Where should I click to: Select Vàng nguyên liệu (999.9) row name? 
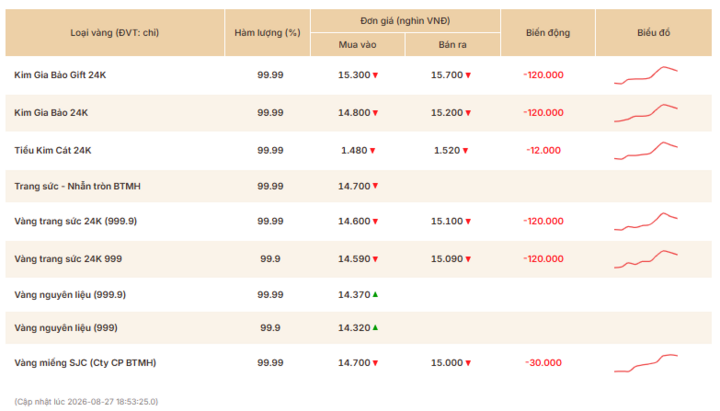70,295
